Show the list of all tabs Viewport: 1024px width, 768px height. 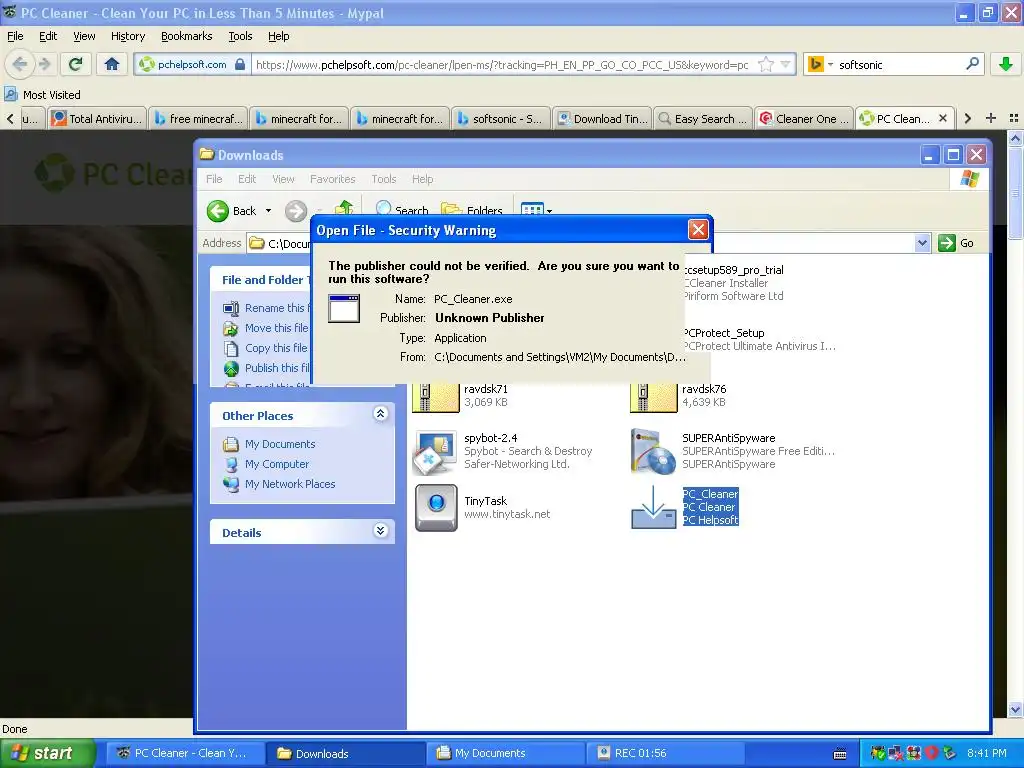point(1014,118)
